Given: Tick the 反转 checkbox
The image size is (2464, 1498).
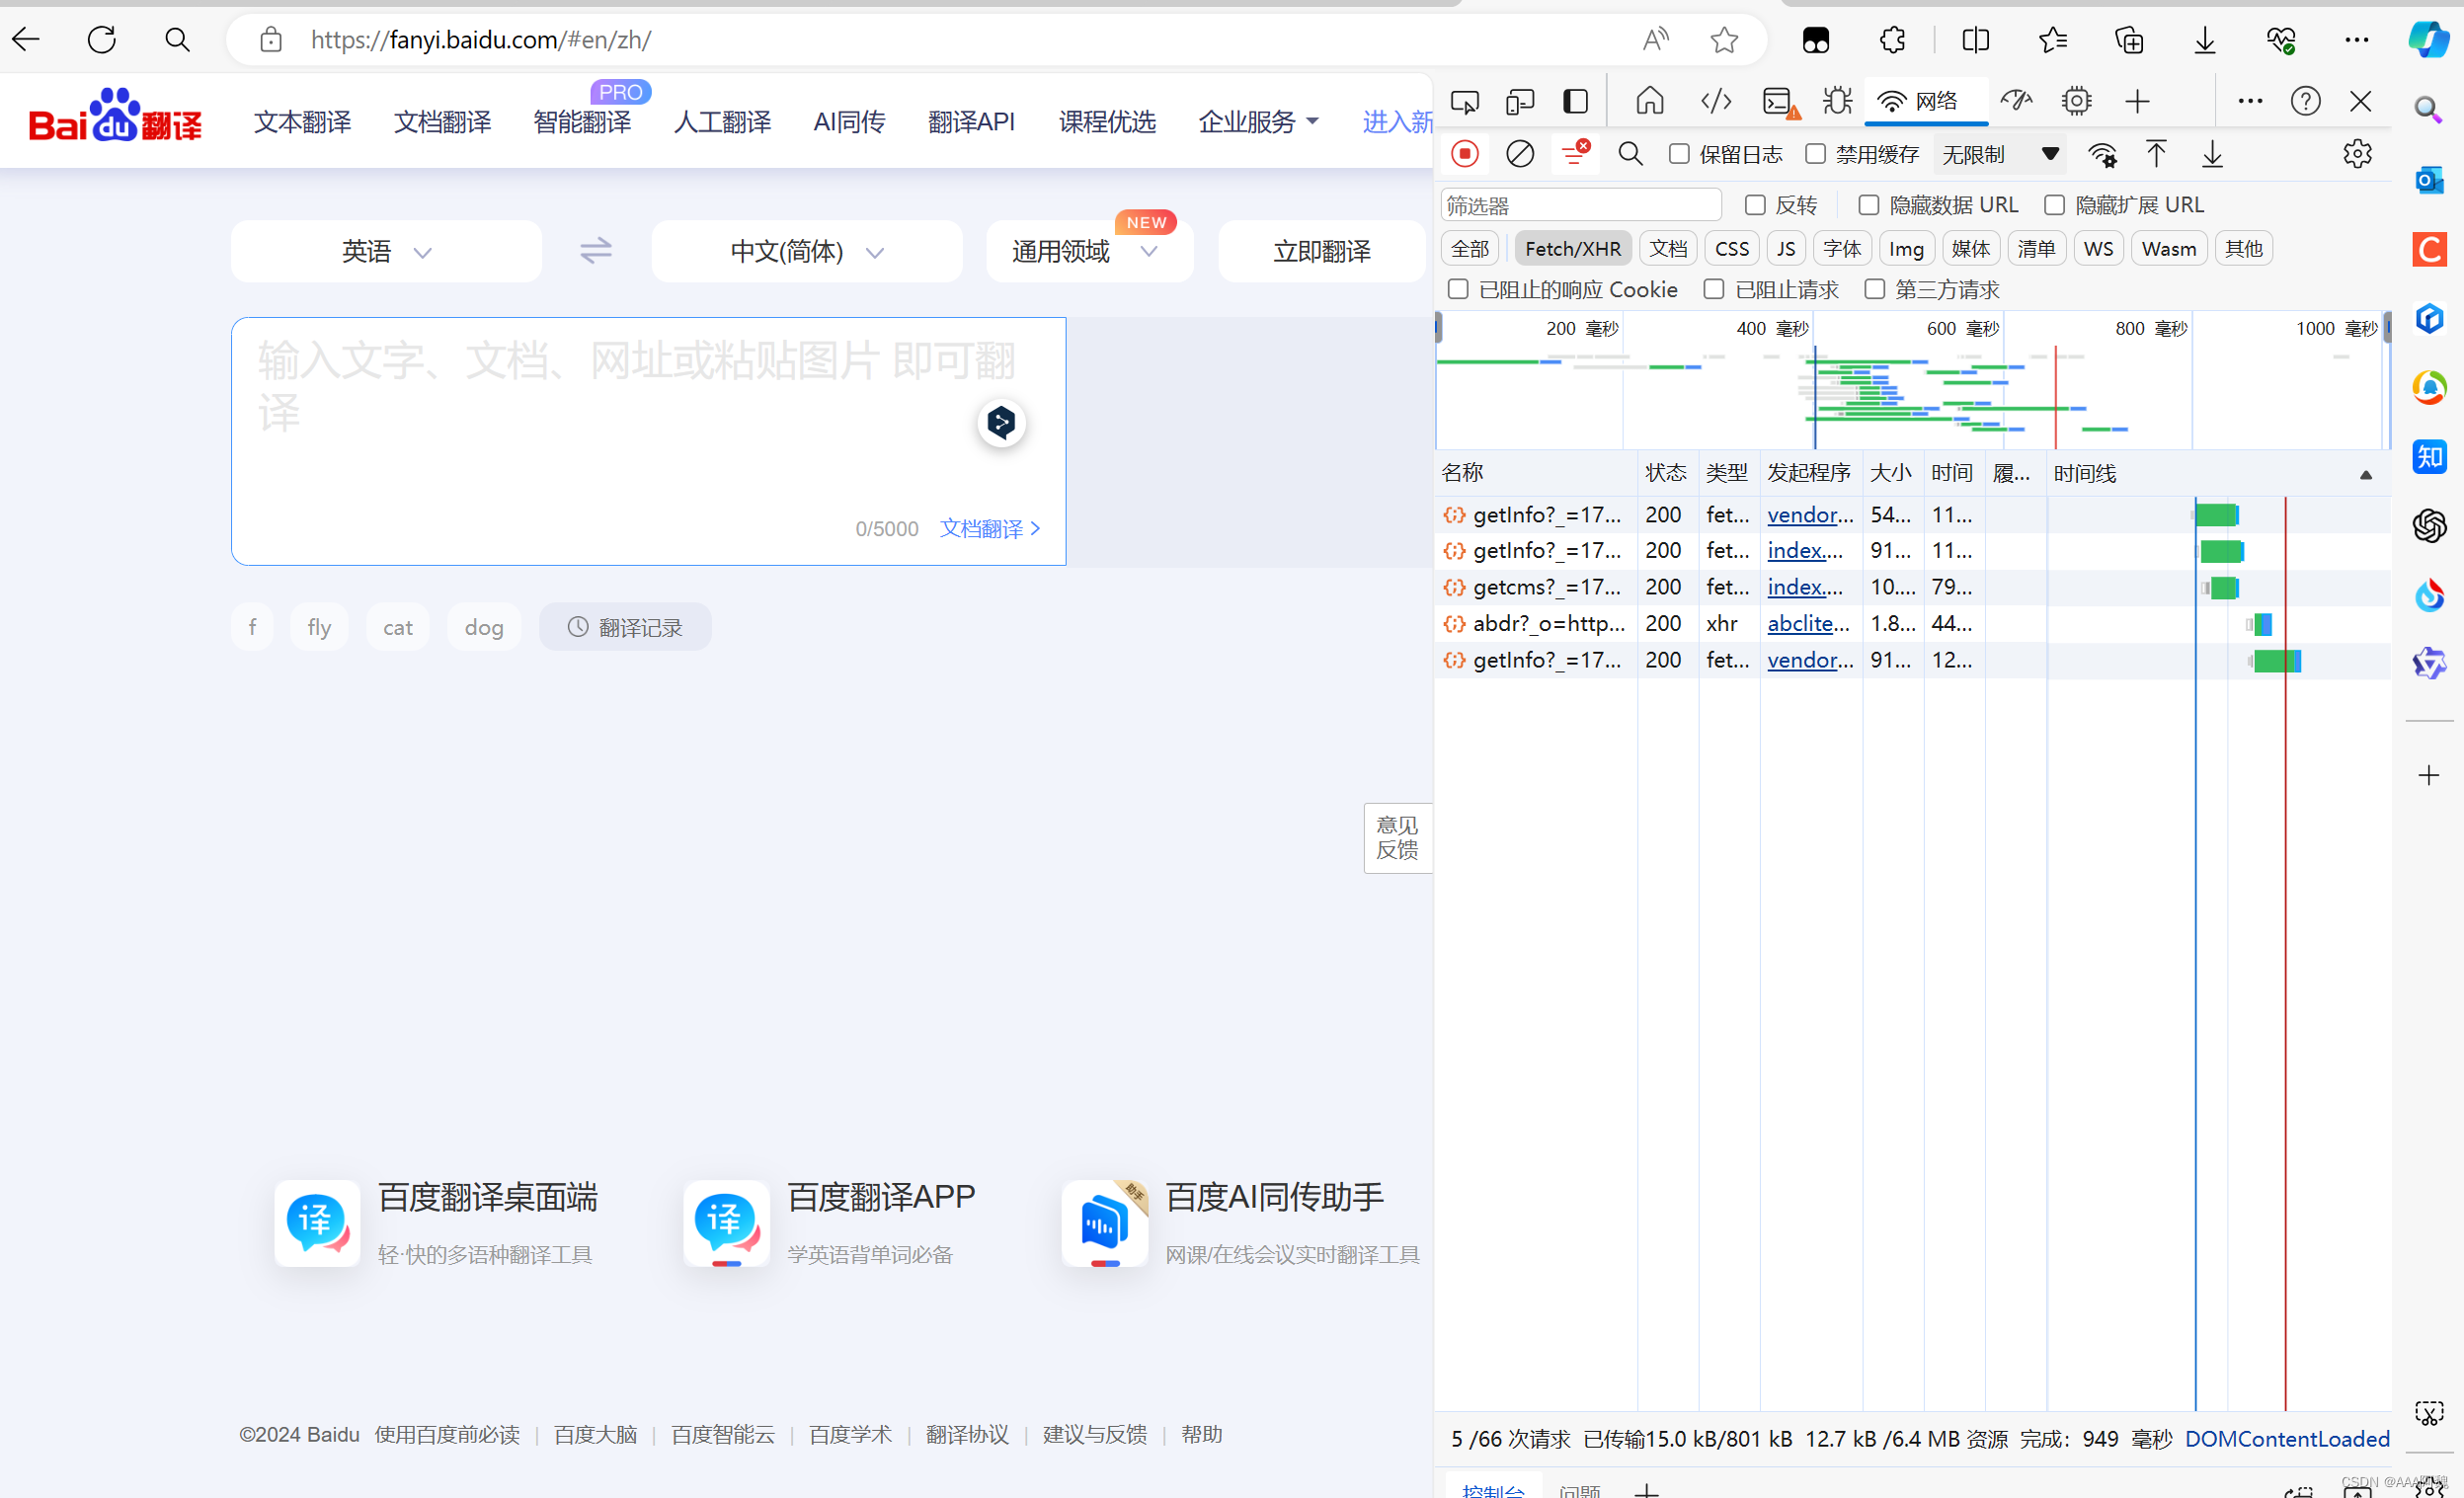Looking at the screenshot, I should coord(1755,205).
